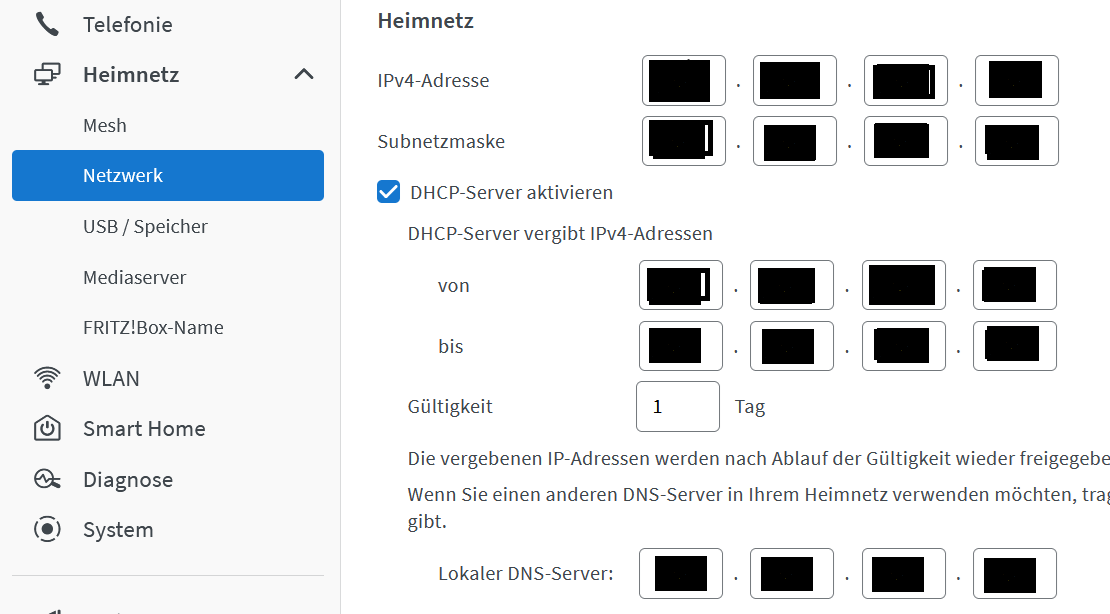This screenshot has height=614, width=1110.
Task: Collapse the Heimnetz menu chevron
Action: [x=304, y=75]
